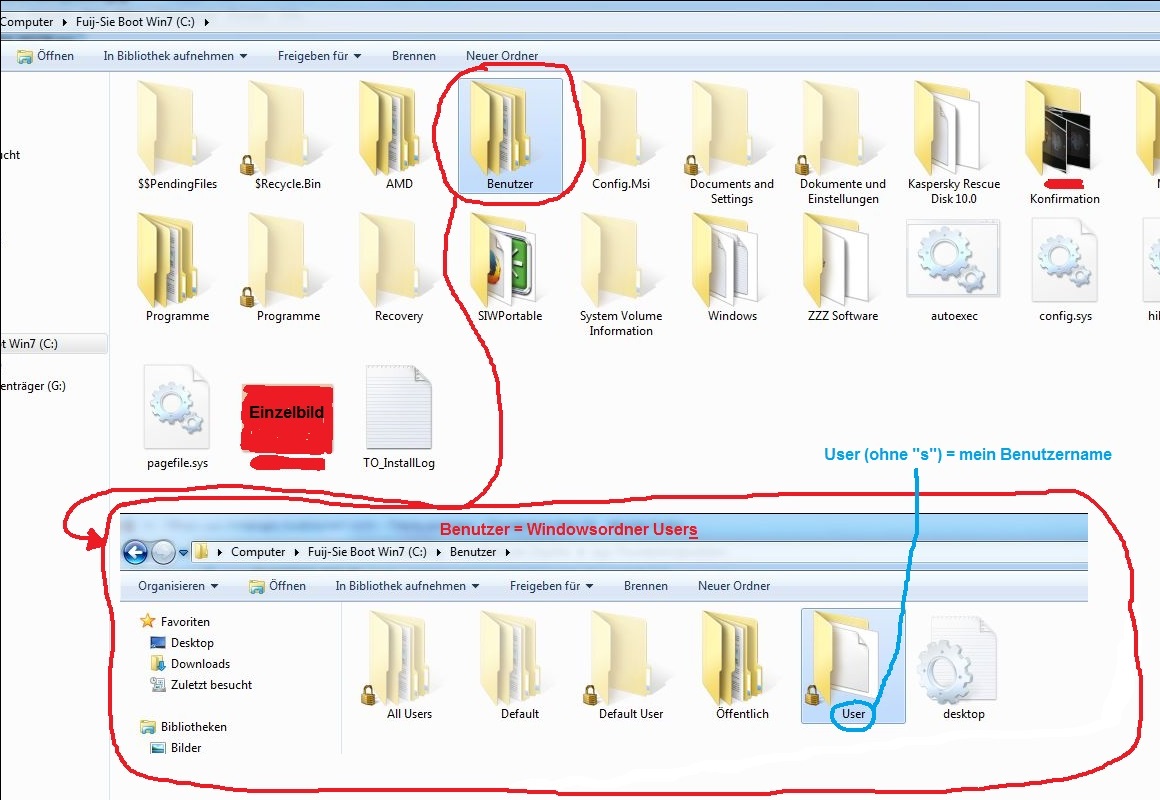
Task: Open Bilder library in navigation pane
Action: click(176, 747)
